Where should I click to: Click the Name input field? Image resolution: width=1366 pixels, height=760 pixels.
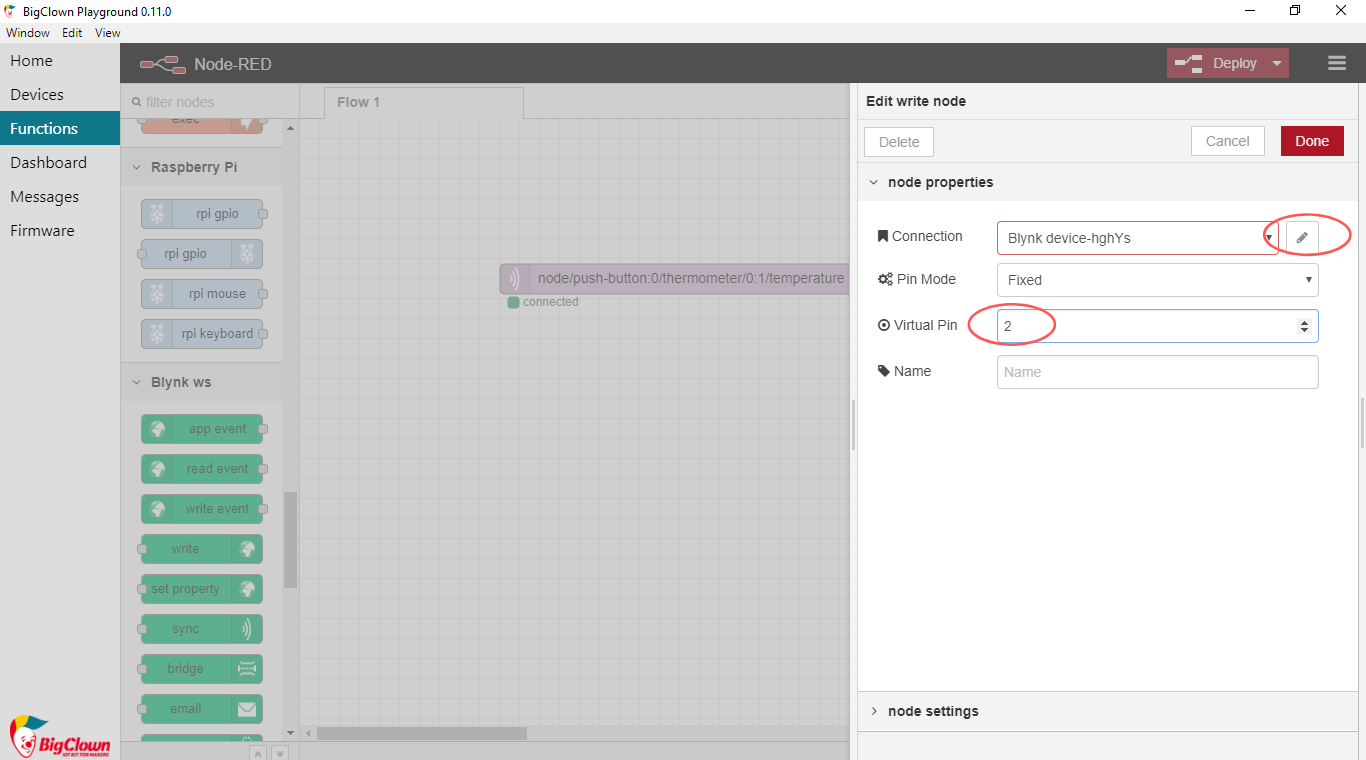(x=1158, y=372)
